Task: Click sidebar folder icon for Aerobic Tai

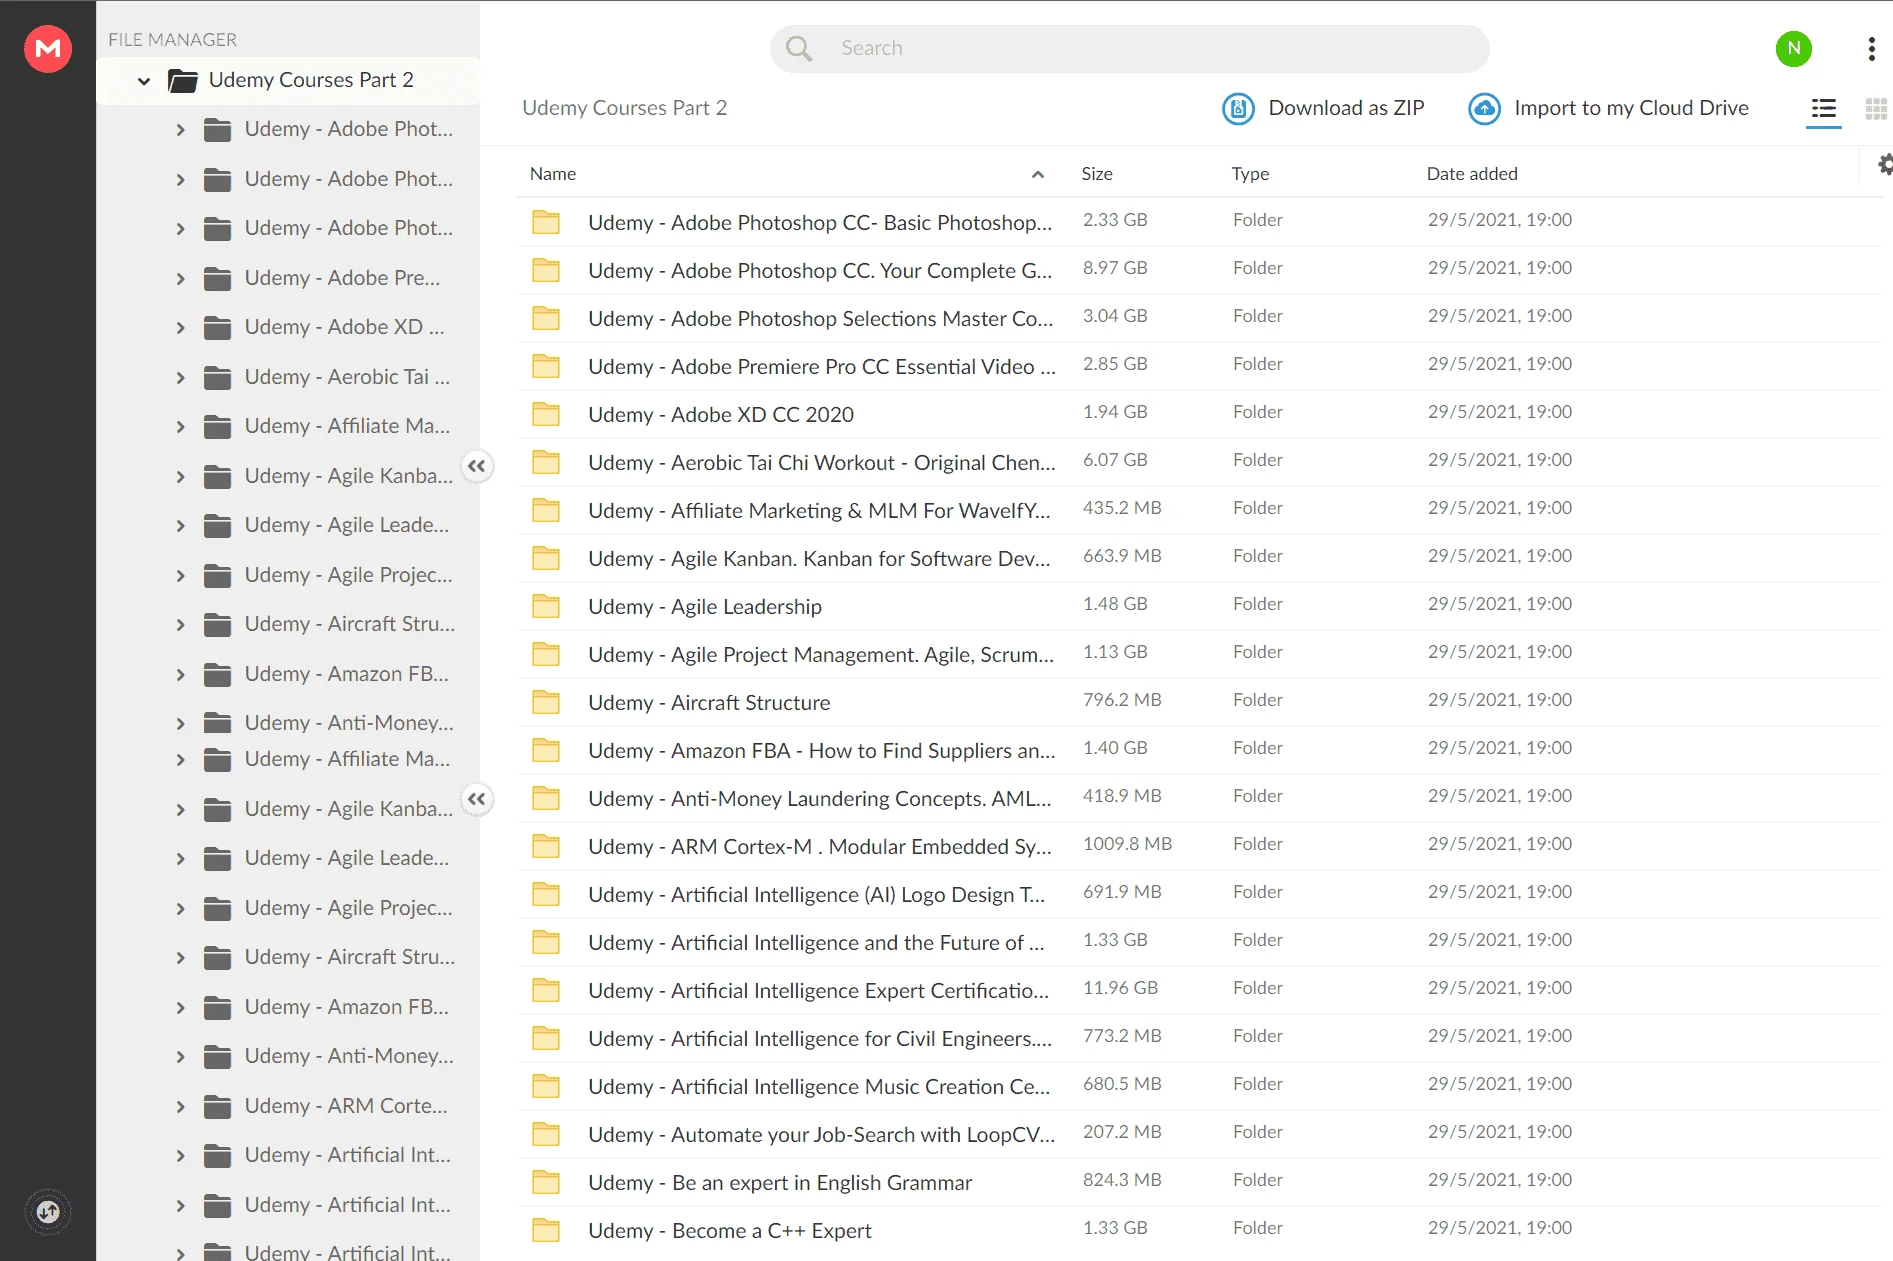Action: click(217, 377)
